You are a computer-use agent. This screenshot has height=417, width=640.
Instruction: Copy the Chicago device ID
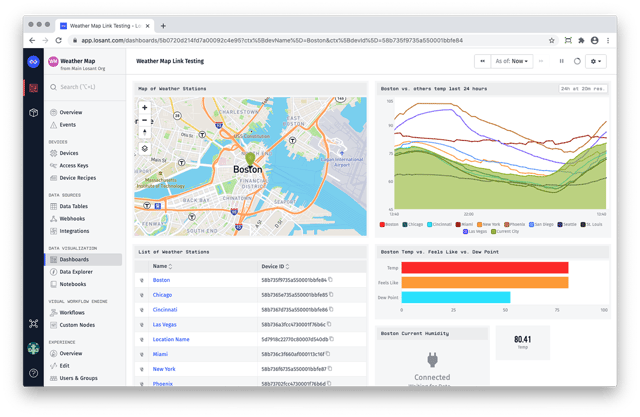pyautogui.click(x=331, y=294)
